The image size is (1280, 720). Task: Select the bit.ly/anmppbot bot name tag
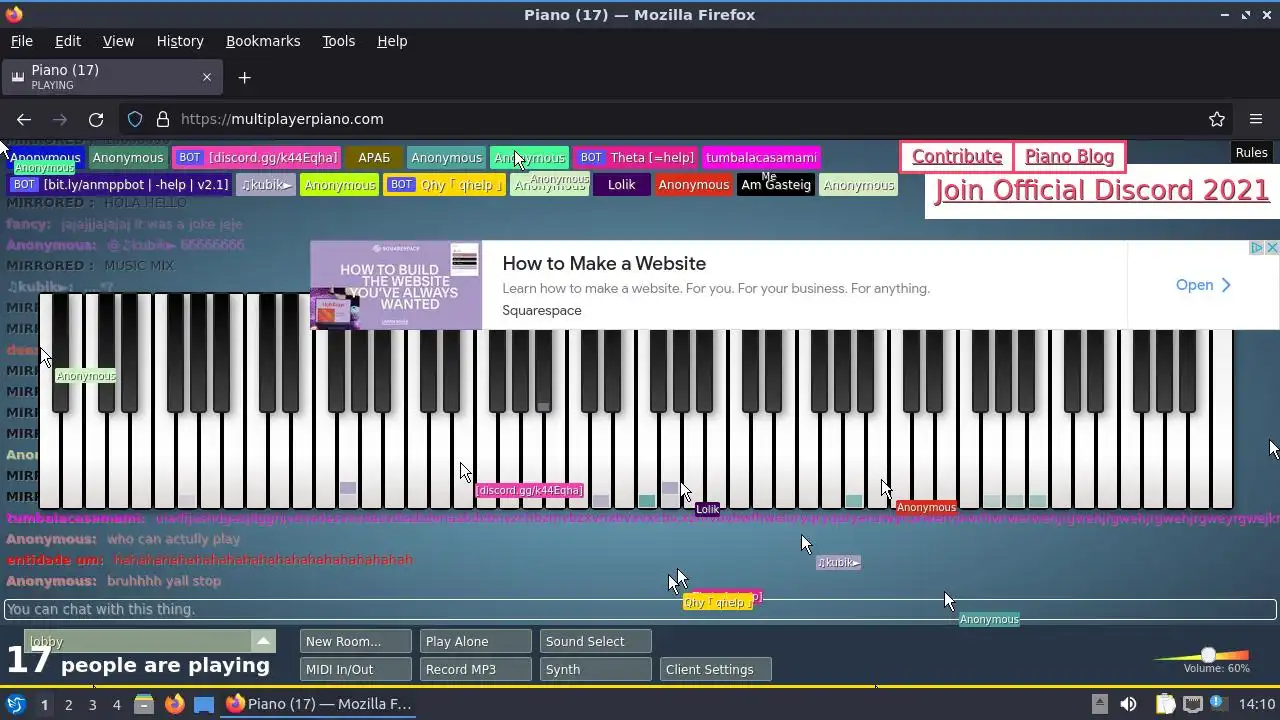click(120, 185)
